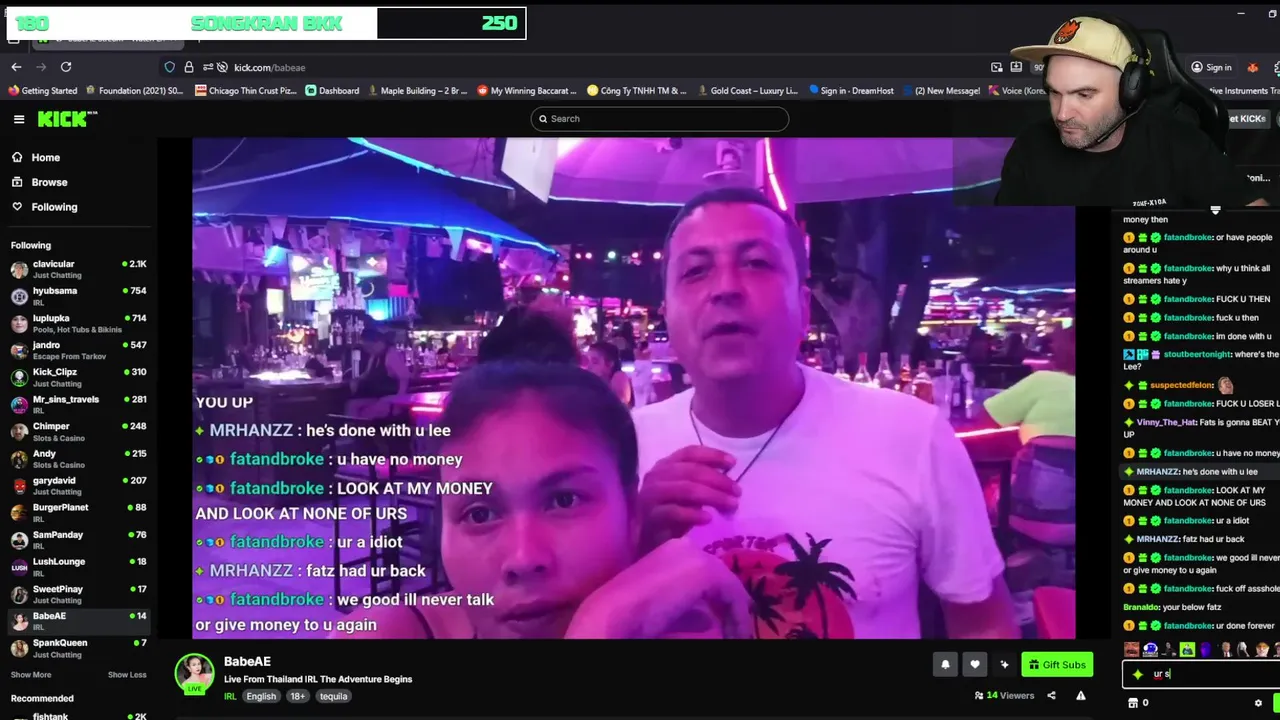The height and width of the screenshot is (720, 1280).
Task: Click Sign in at browser top right
Action: (1211, 67)
